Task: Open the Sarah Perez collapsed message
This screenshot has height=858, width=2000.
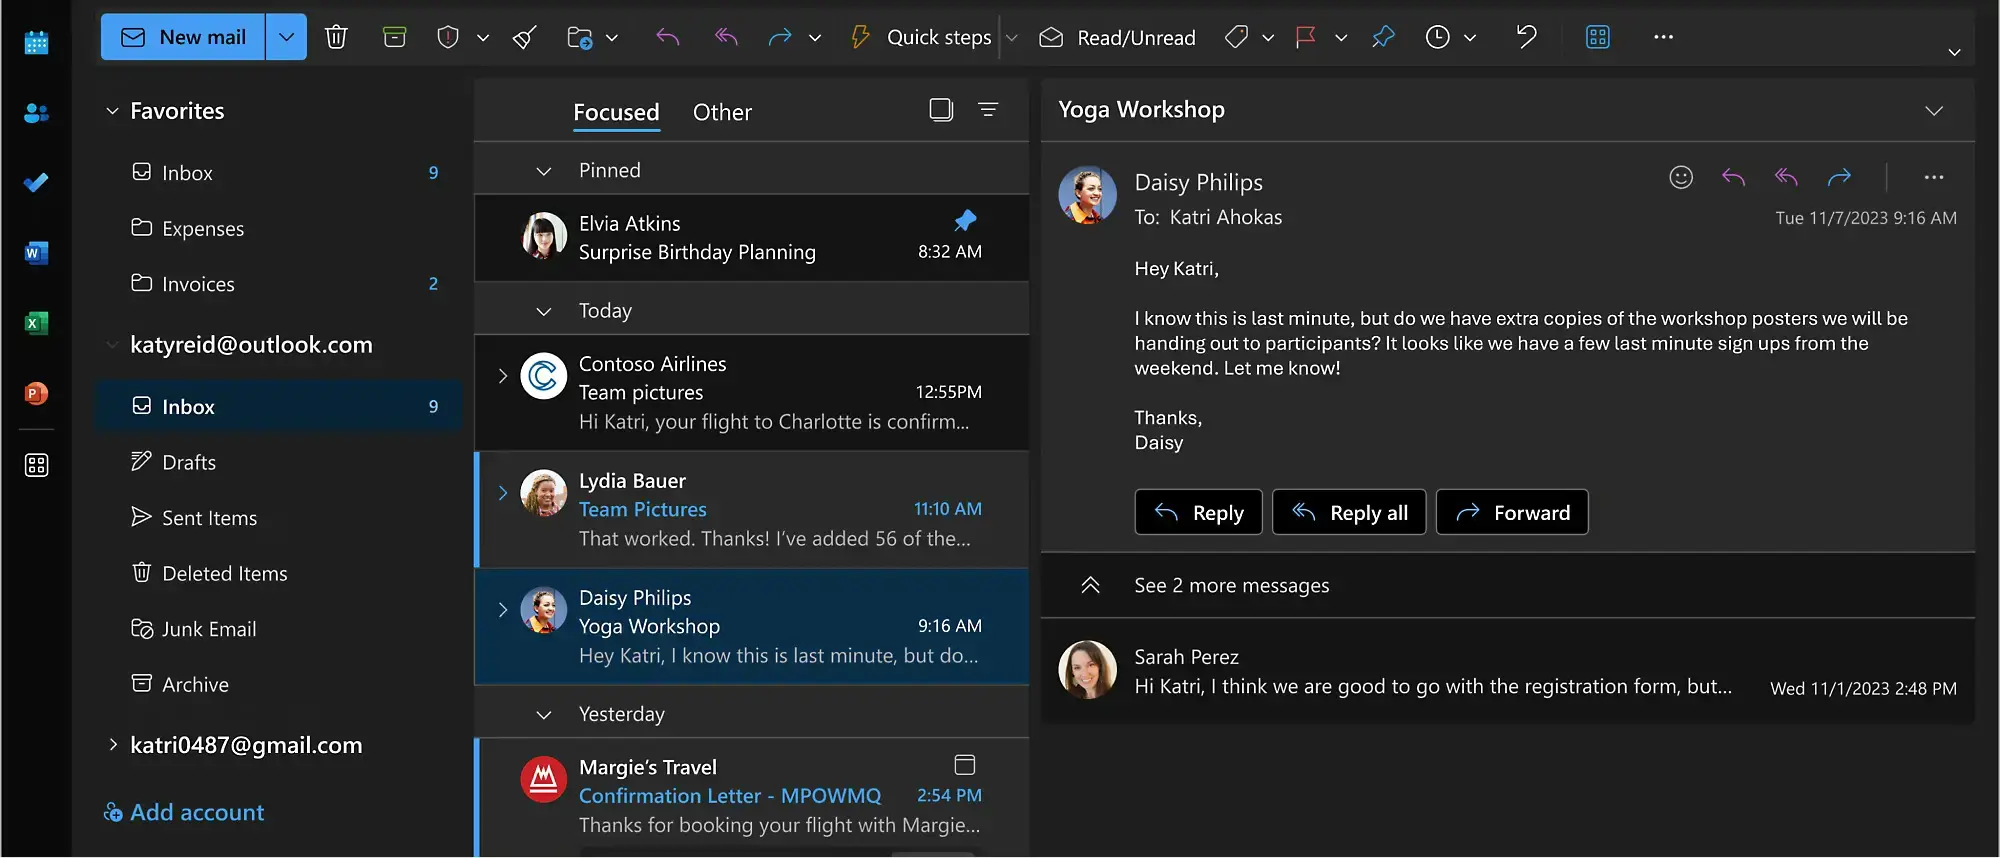Action: [1430, 672]
